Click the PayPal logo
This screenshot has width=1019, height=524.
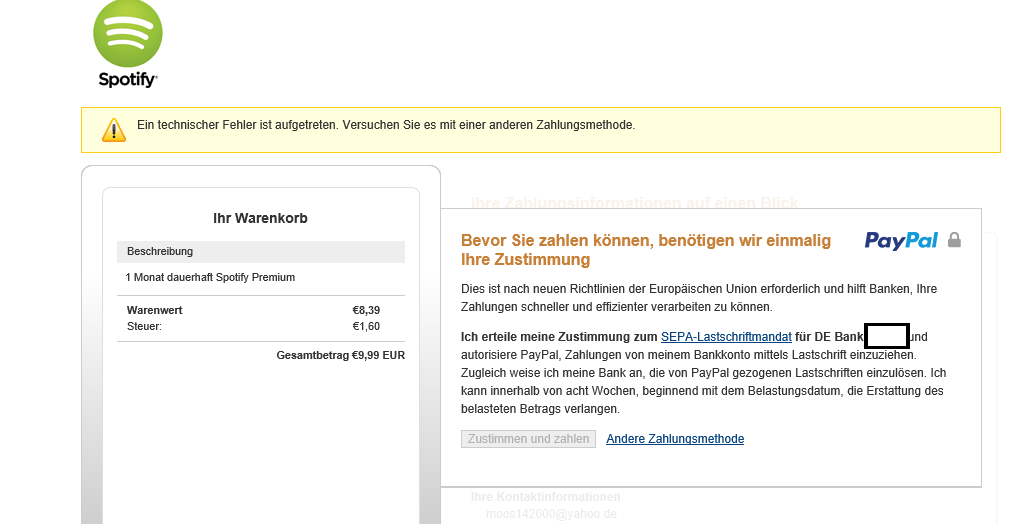(901, 241)
